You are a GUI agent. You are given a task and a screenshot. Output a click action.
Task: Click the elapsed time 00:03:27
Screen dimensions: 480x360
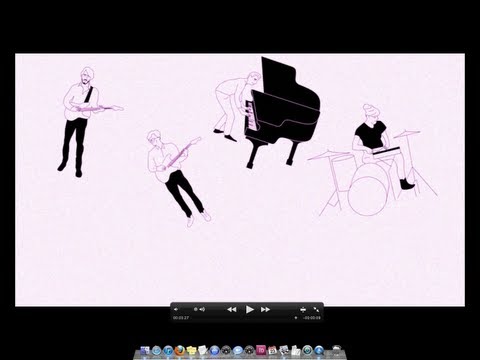click(x=181, y=318)
